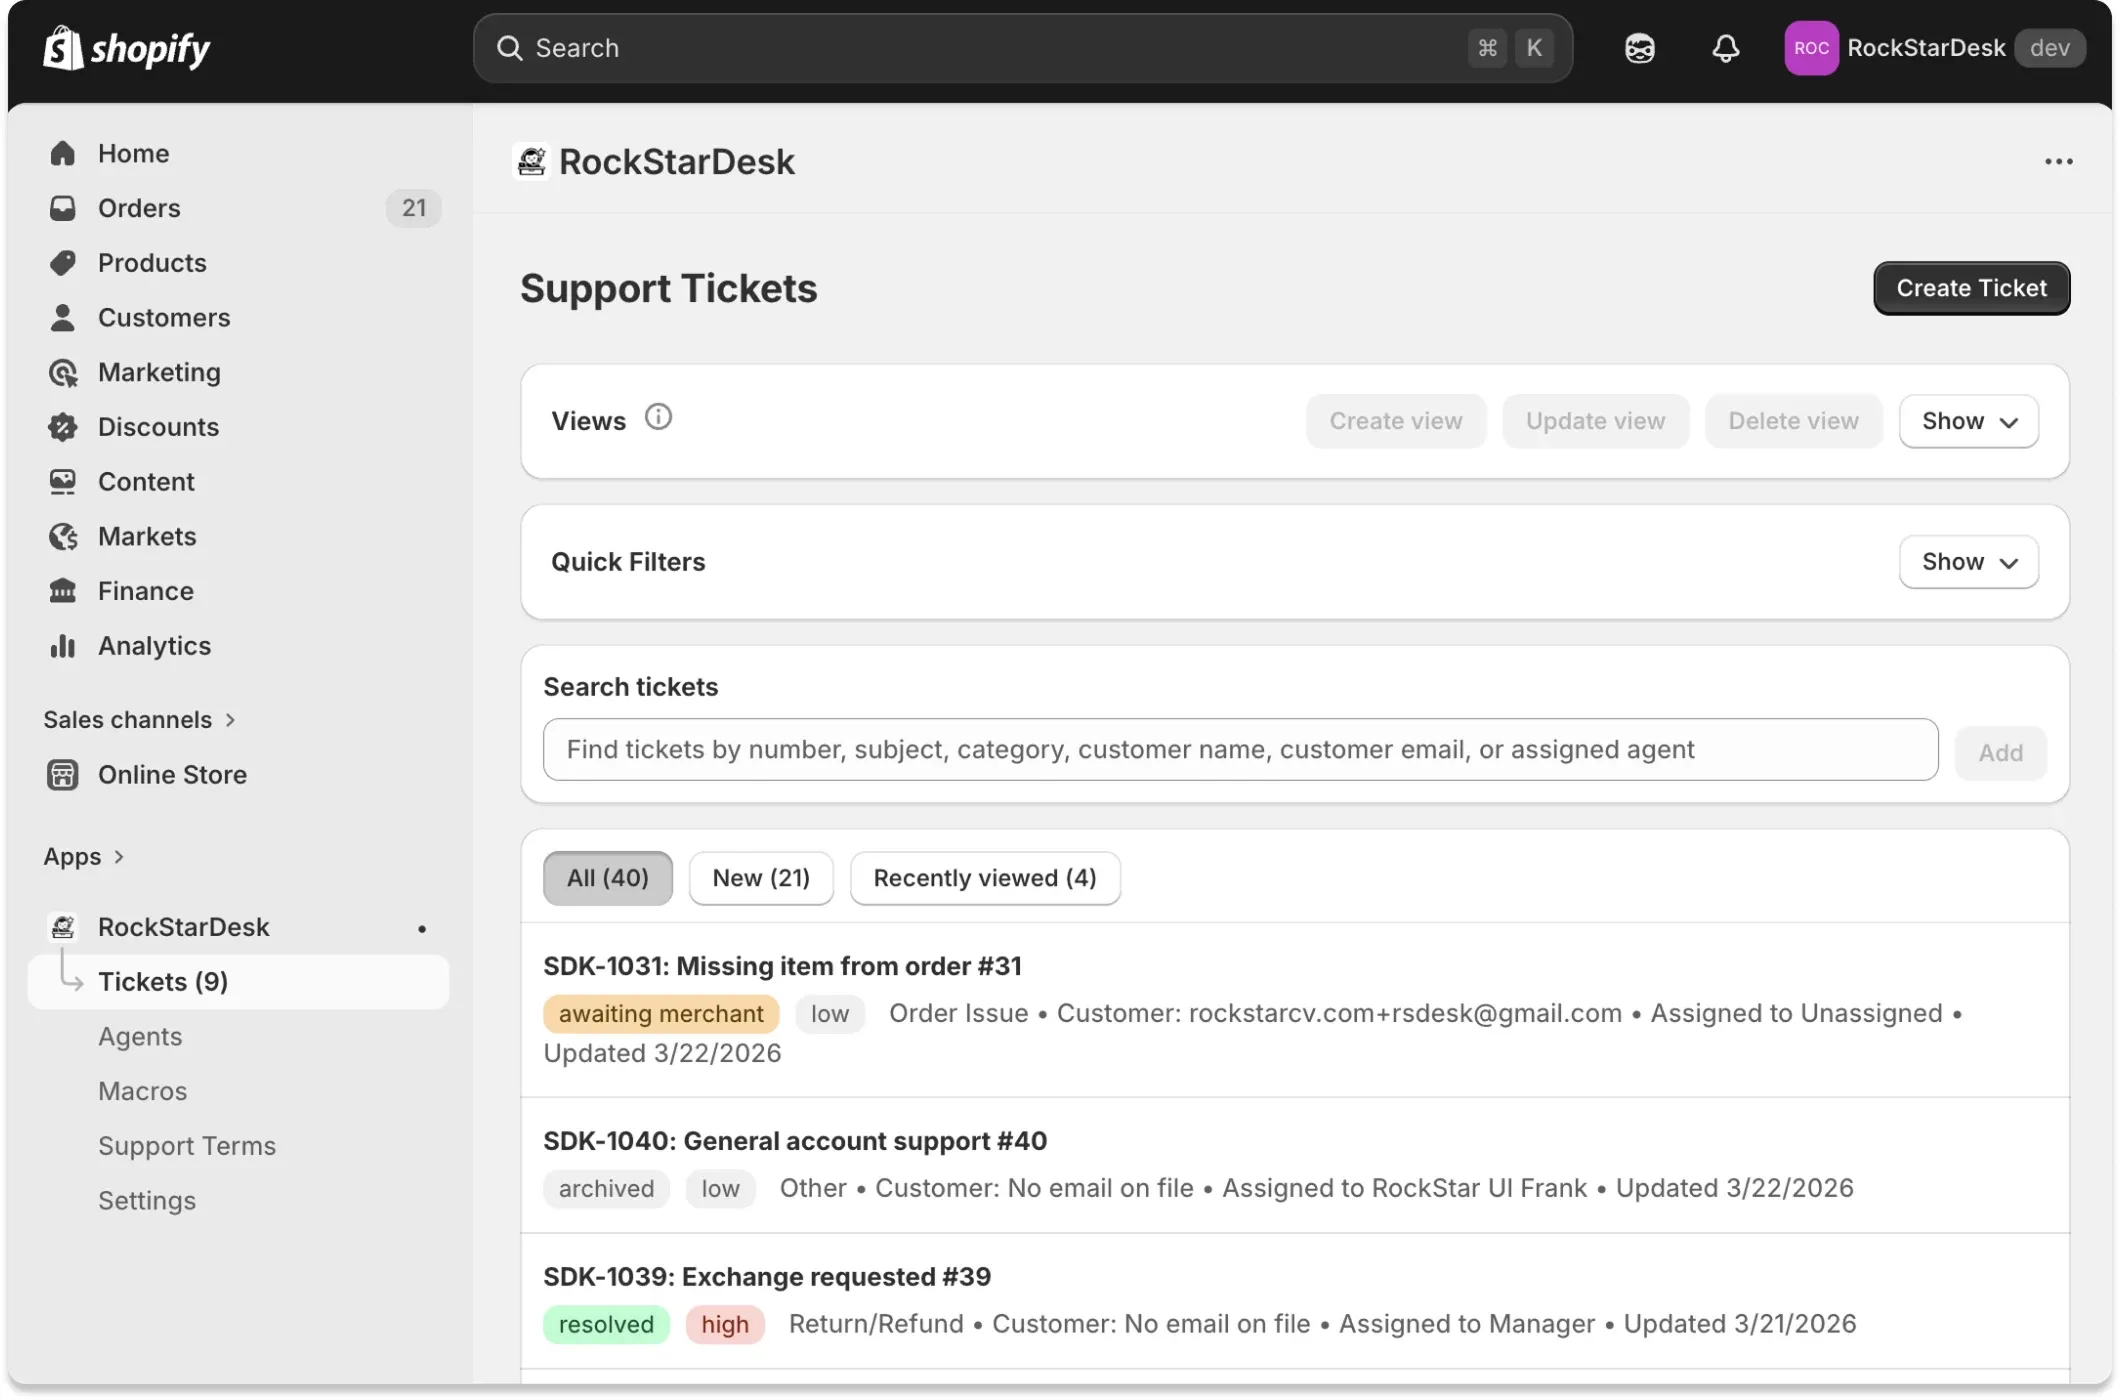Open Tickets (9) in the sidebar
Viewport: 2120px width, 1400px height.
coord(239,982)
